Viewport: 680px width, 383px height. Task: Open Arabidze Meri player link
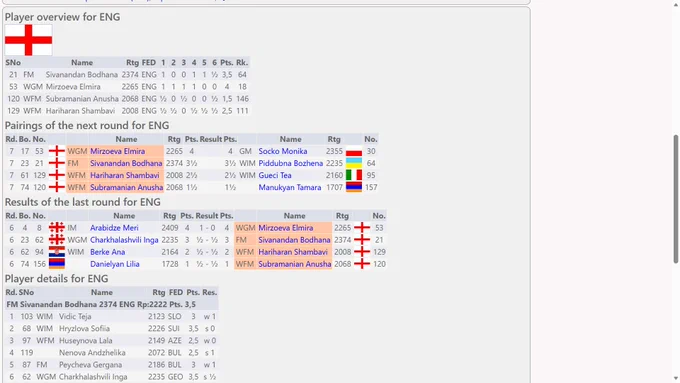[x=114, y=228]
